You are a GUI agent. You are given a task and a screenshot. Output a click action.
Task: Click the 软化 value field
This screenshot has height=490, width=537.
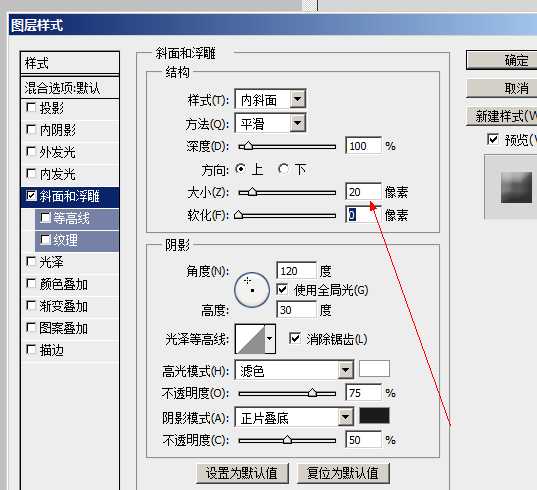point(363,215)
